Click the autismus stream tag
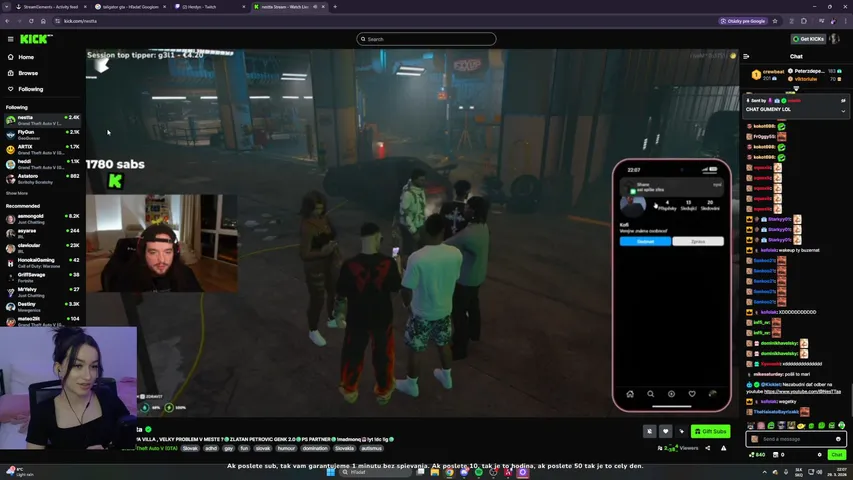 372,448
